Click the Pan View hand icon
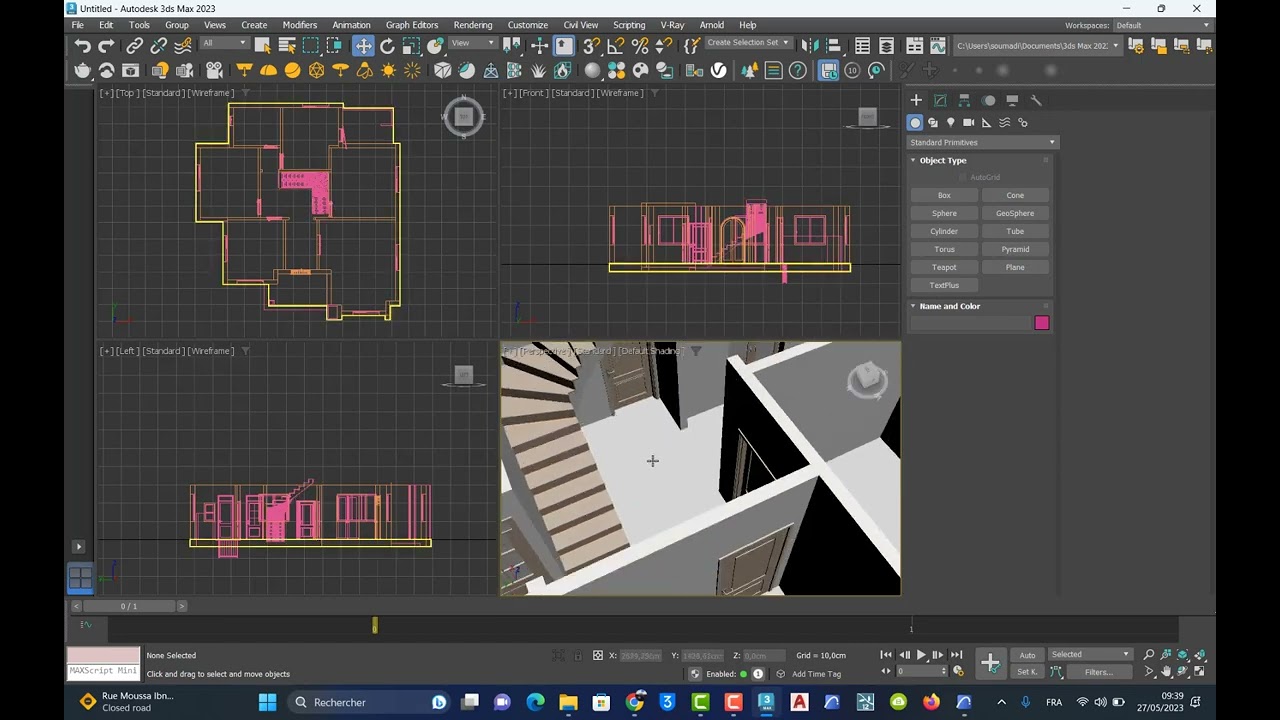The height and width of the screenshot is (720, 1280). [1166, 672]
